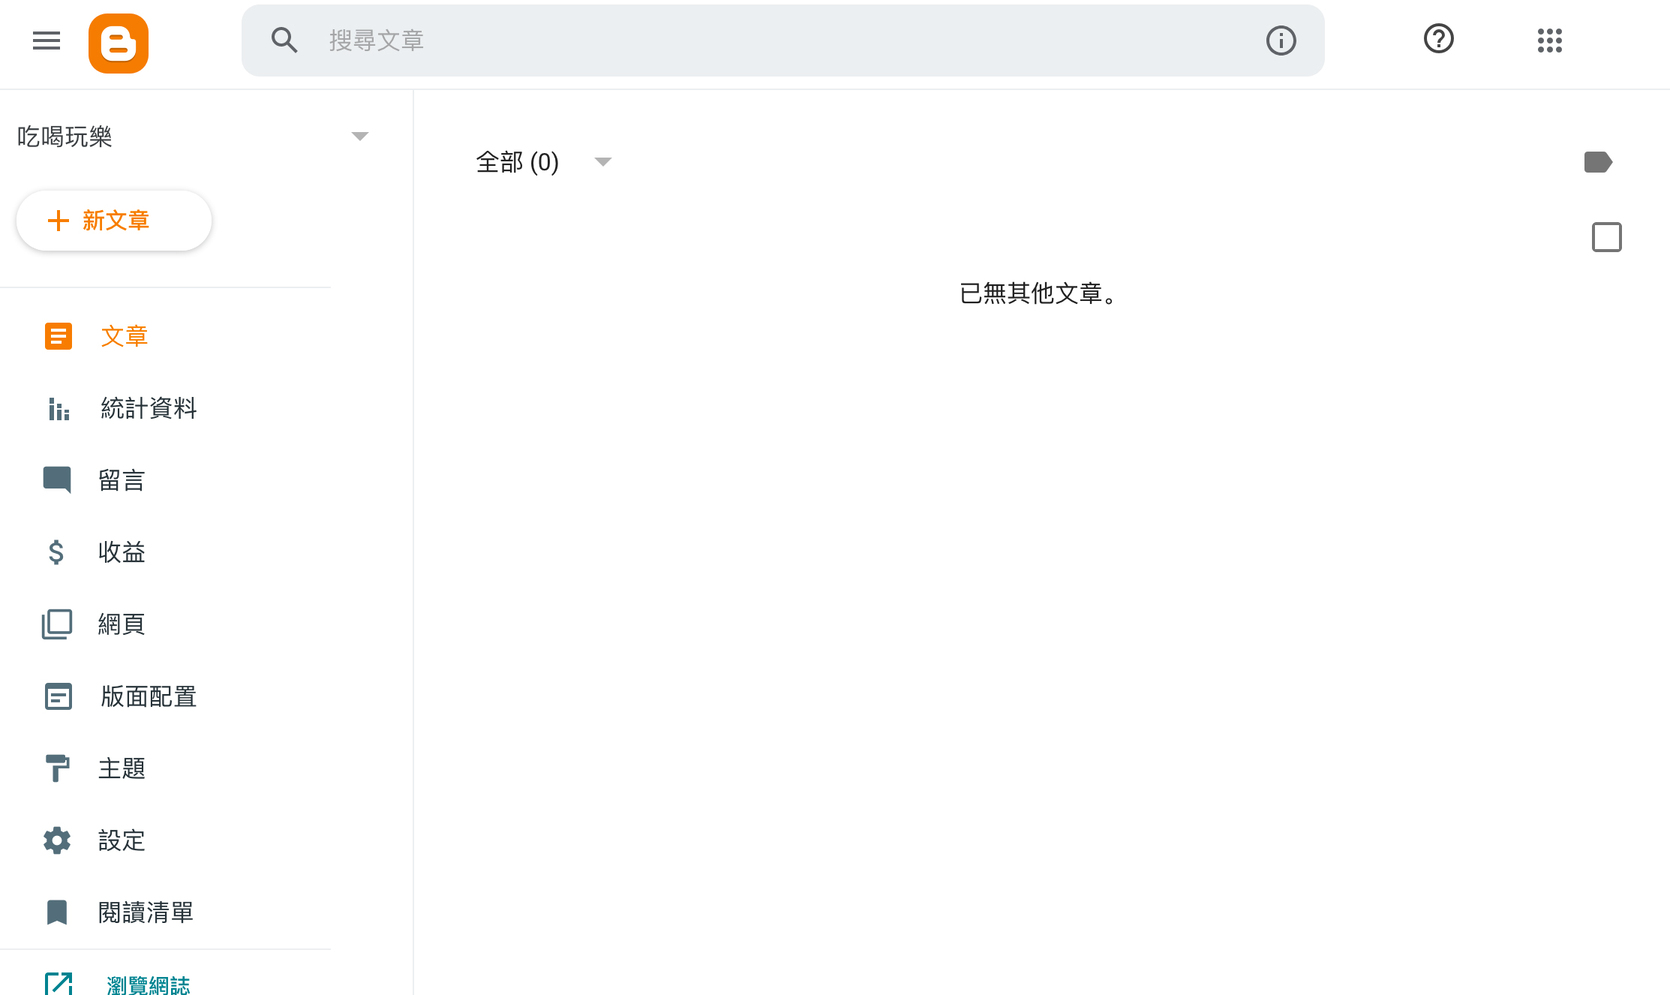Click the 吃喝玩樂 blog title
The image size is (1670, 995).
65,136
